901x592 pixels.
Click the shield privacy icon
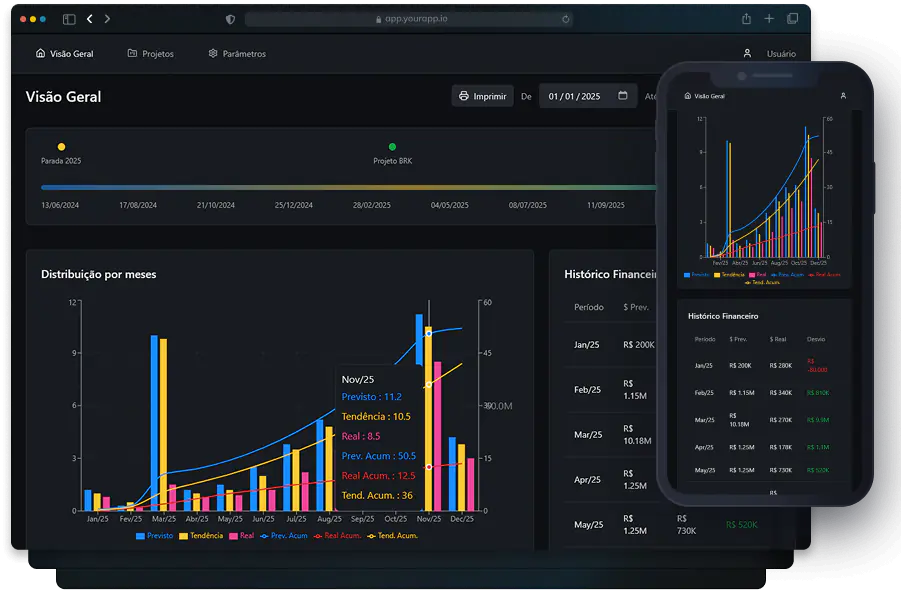tap(230, 19)
